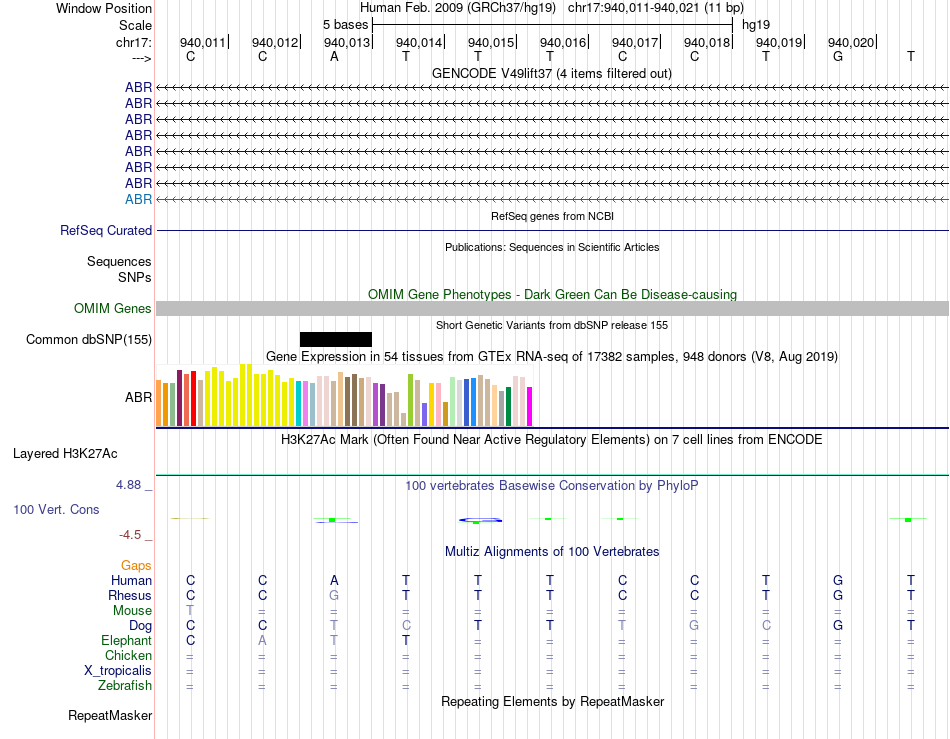The image size is (950, 739).
Task: Click the -4.5 PhyloP lower scale value
Action: point(130,534)
